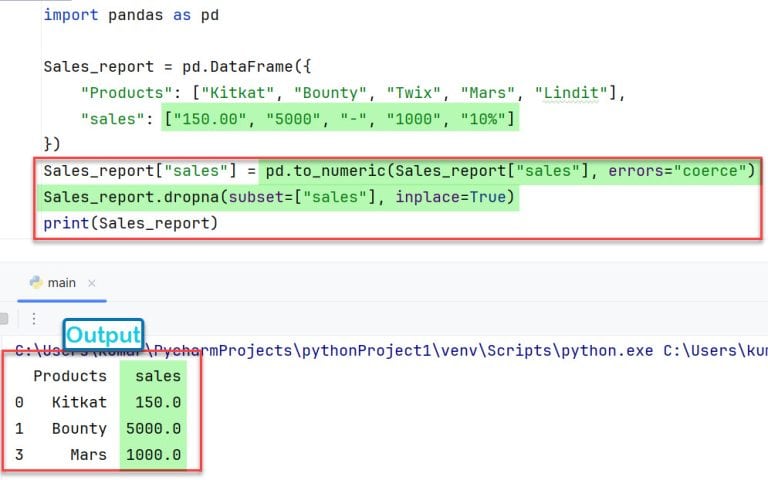This screenshot has width=768, height=480.
Task: Click the "10%" value in sales list
Action: pos(483,119)
